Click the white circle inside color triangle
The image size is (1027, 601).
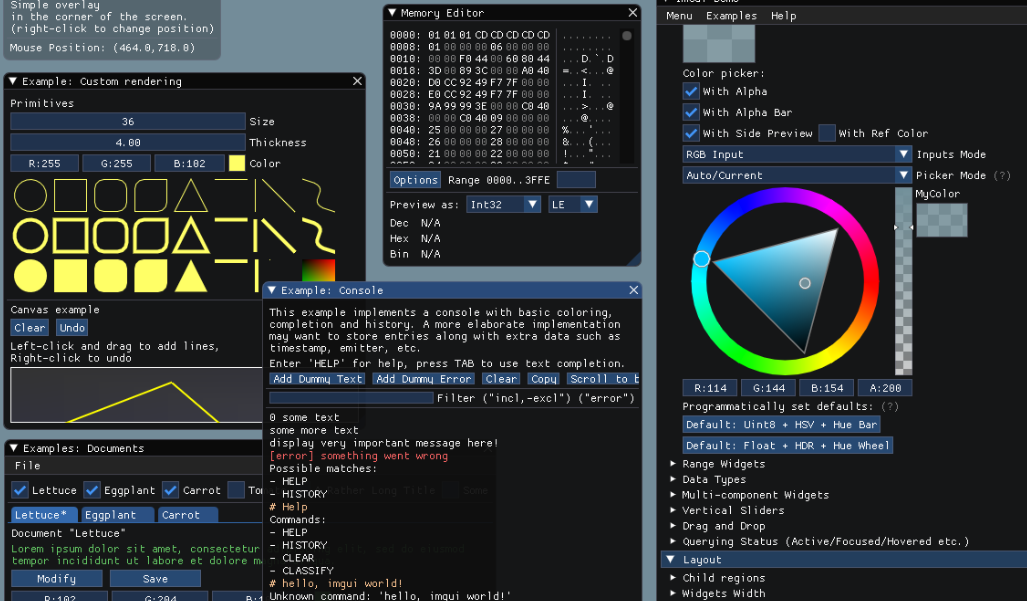(x=805, y=283)
